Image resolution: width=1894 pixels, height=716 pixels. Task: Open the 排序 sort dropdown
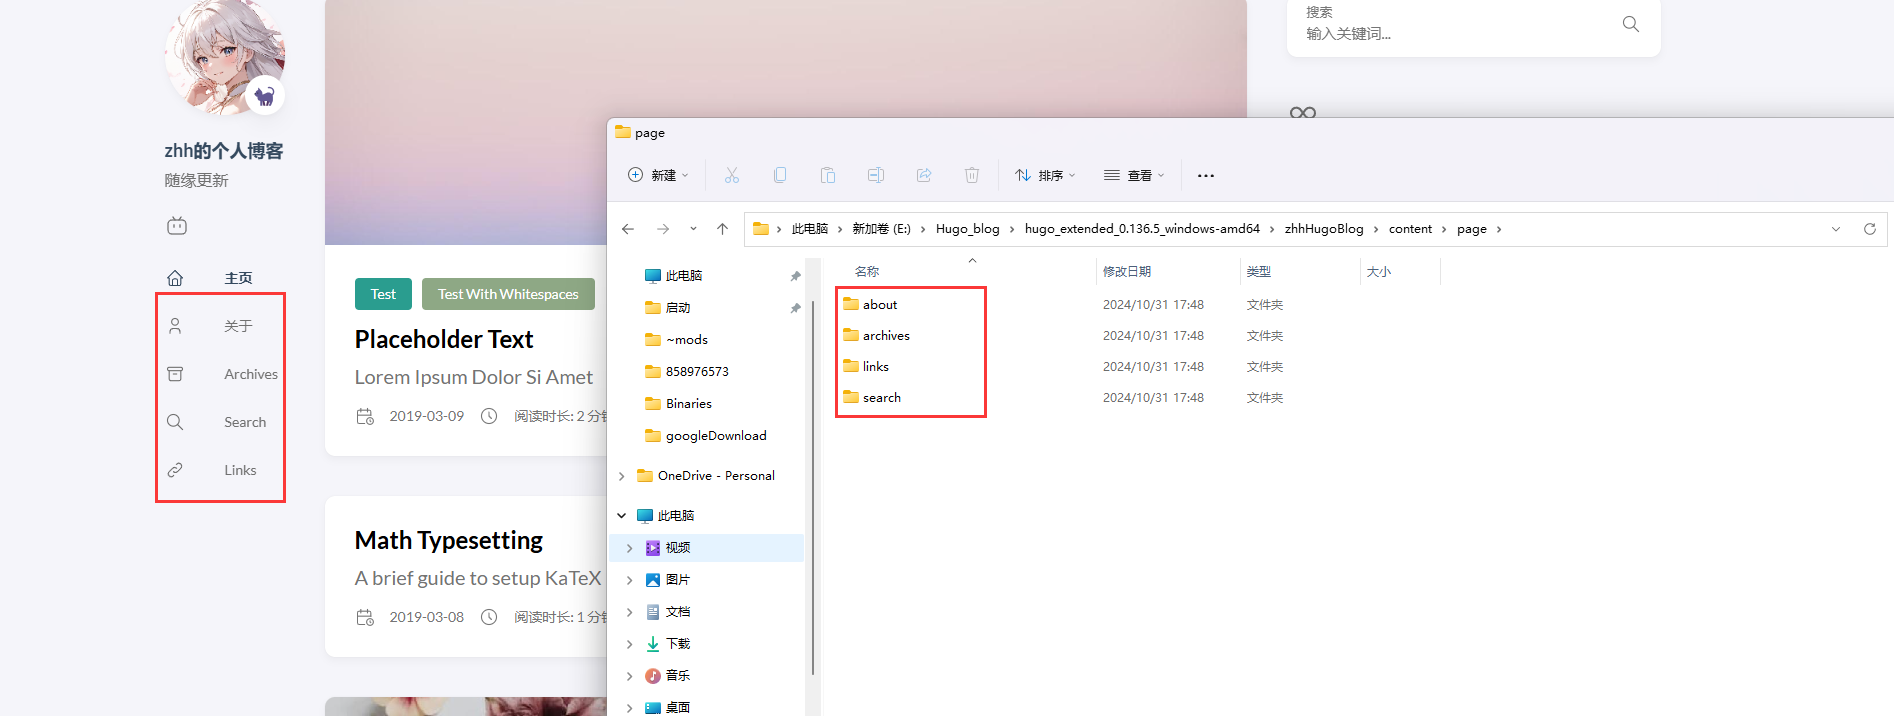pos(1046,175)
